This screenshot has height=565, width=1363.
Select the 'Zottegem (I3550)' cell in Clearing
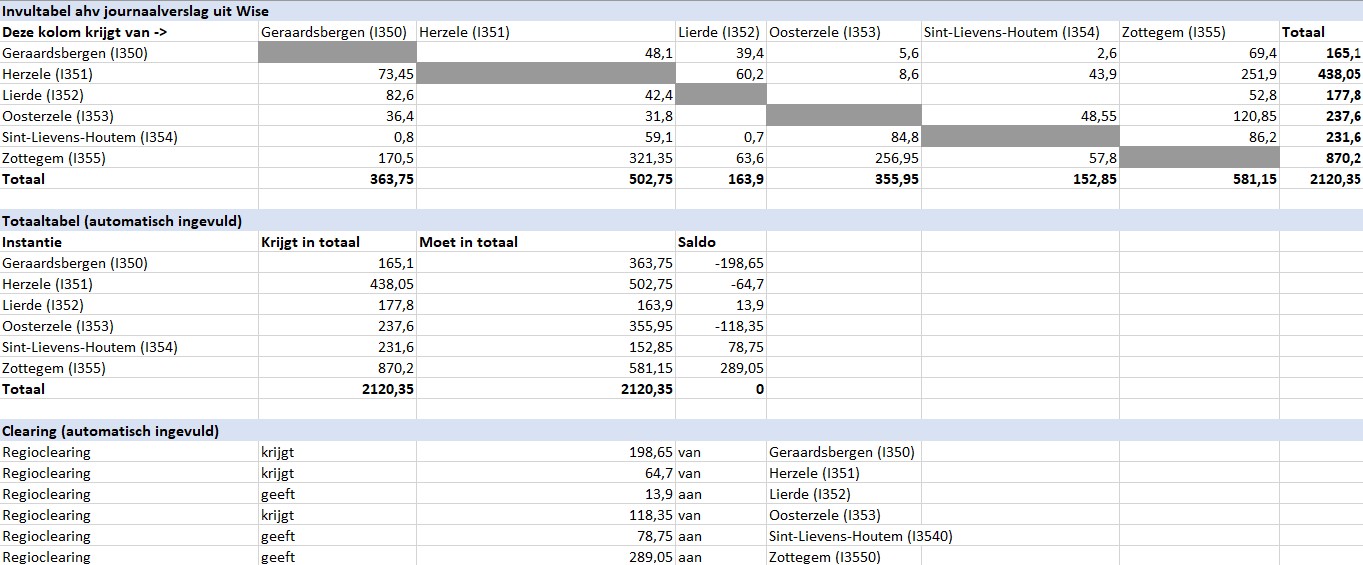(843, 557)
